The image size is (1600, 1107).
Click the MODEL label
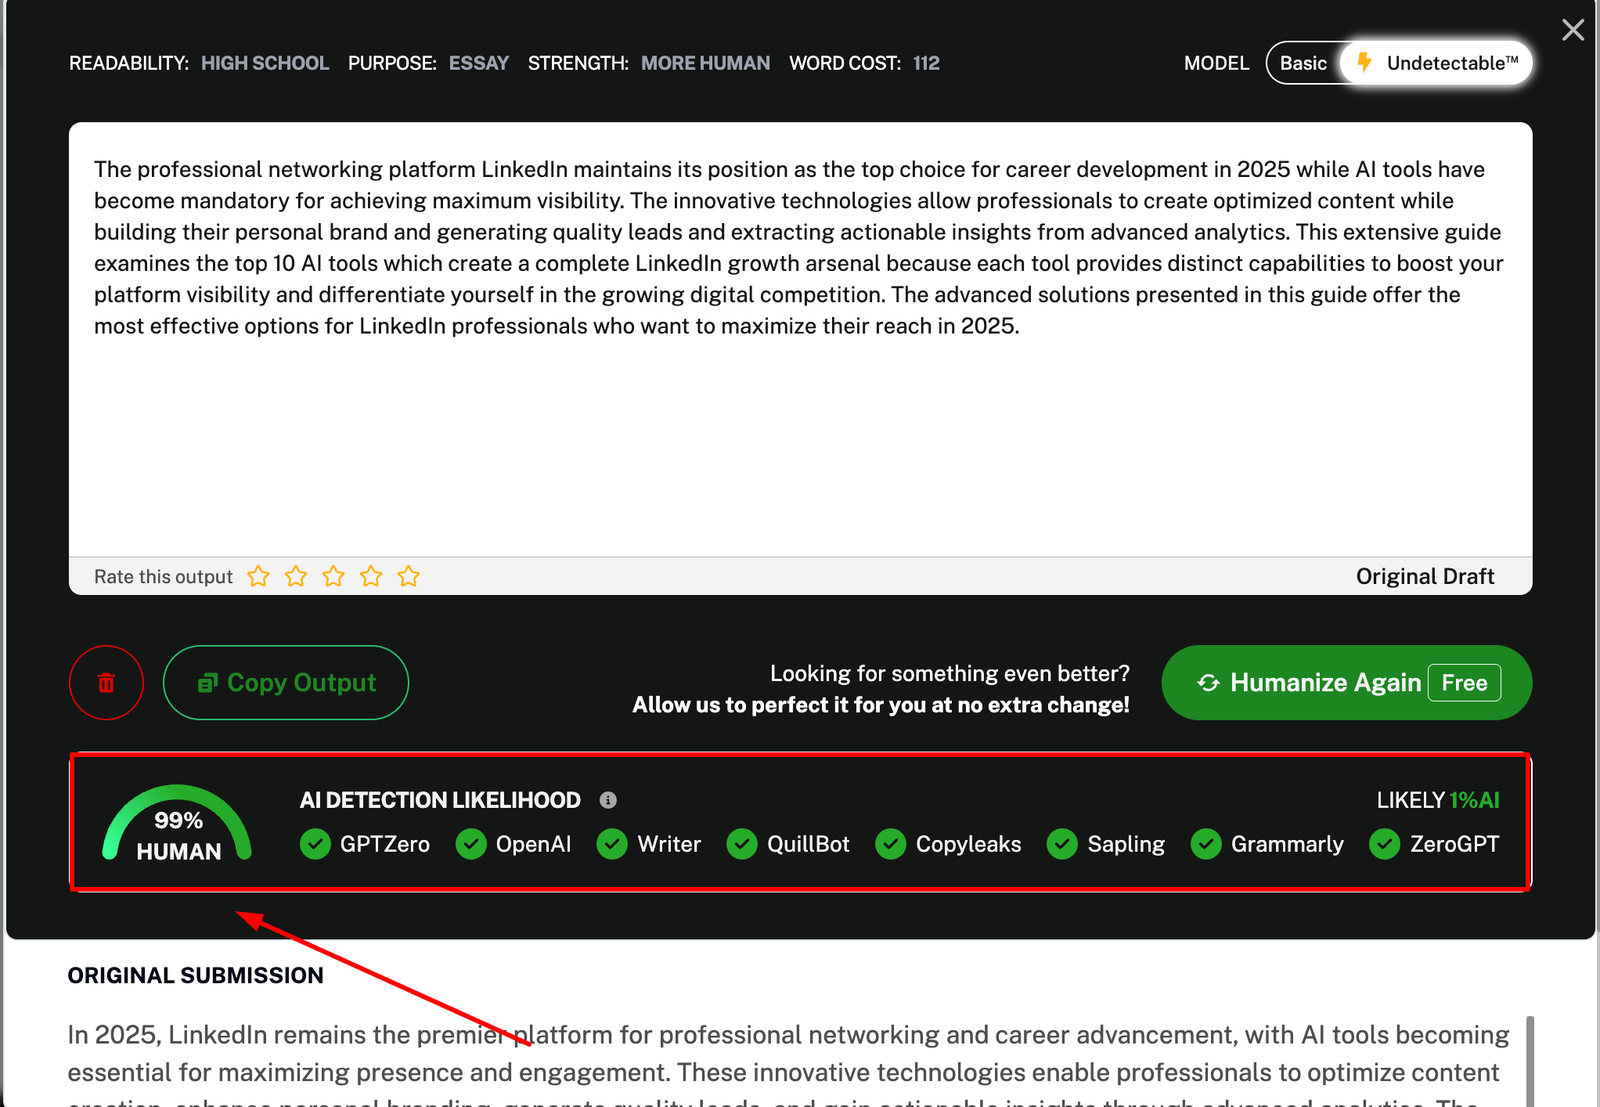click(1217, 63)
